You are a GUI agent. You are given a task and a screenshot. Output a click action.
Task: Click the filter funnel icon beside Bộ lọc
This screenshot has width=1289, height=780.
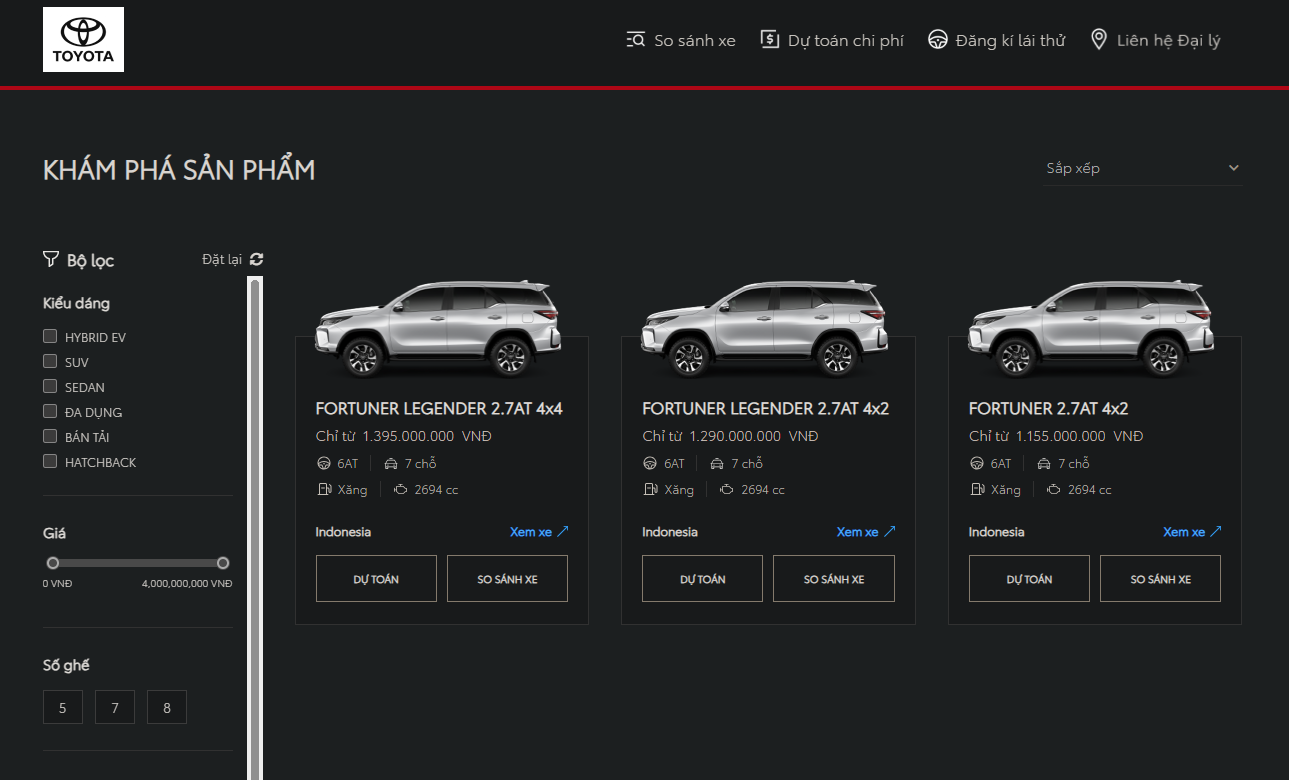point(51,259)
